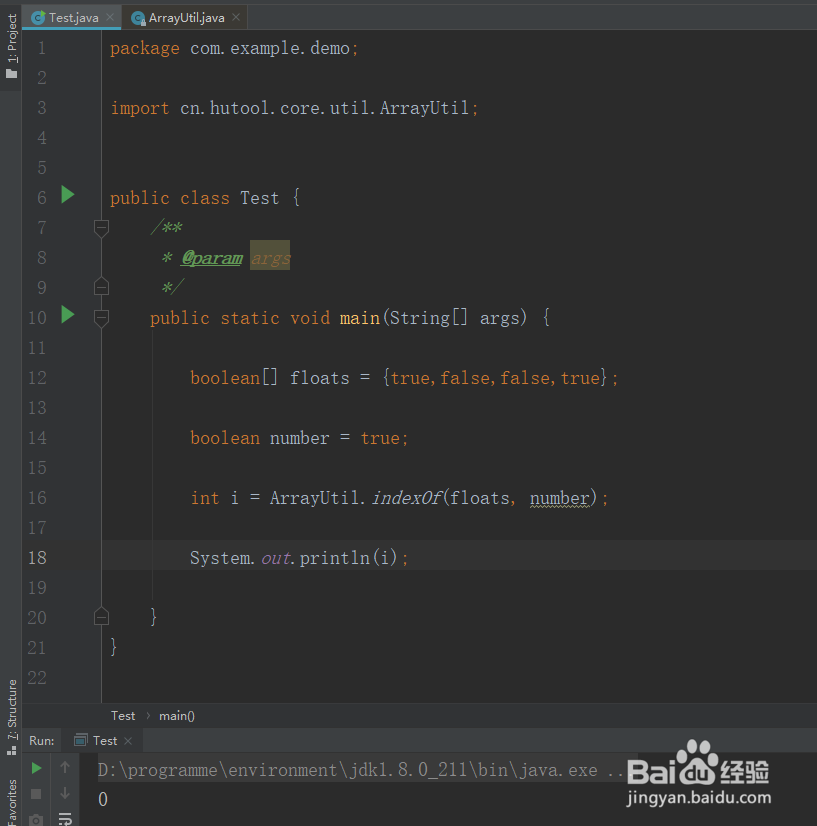Click Test in the breadcrumb bar

123,716
